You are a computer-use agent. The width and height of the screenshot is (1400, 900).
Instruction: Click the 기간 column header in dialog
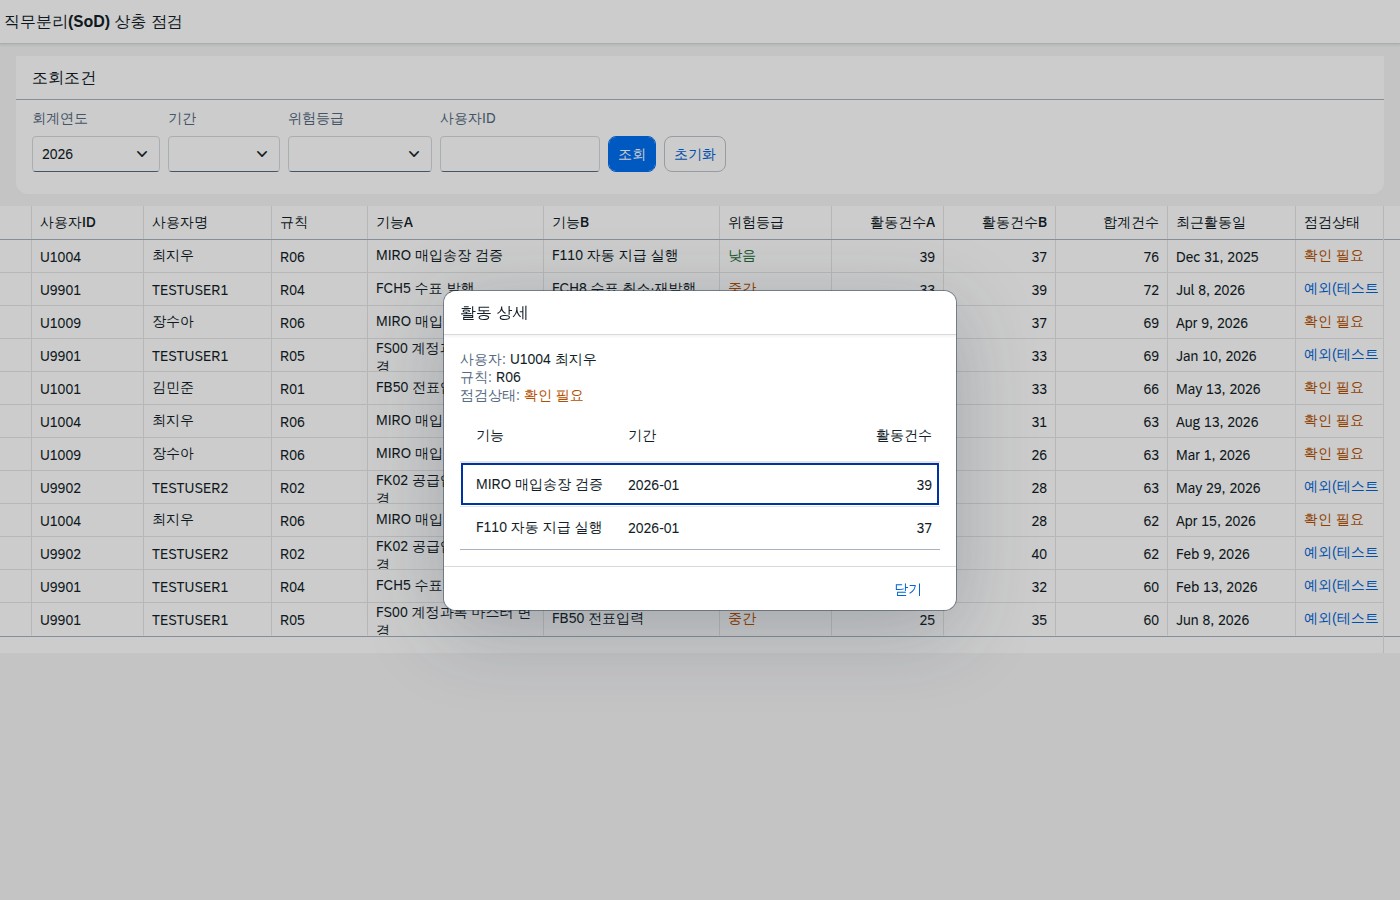(642, 435)
